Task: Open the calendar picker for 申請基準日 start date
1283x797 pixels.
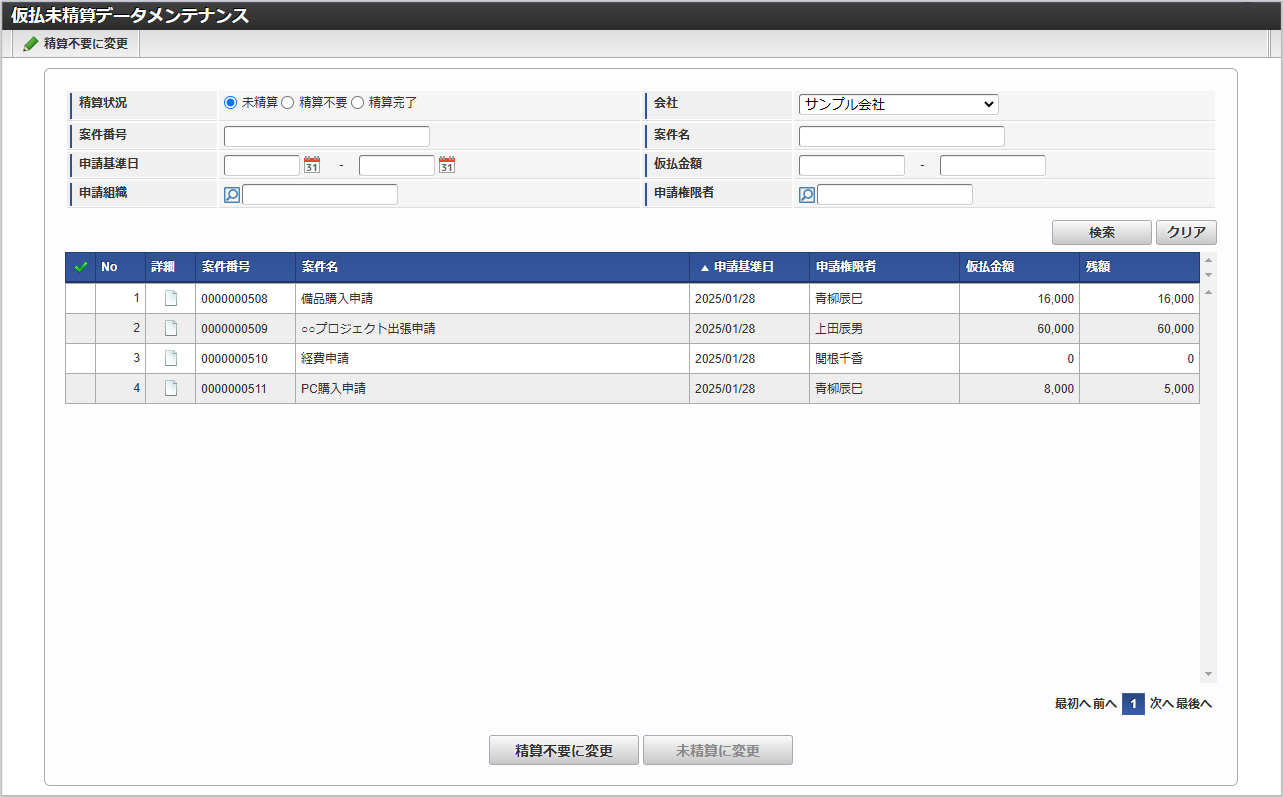Action: pos(313,164)
